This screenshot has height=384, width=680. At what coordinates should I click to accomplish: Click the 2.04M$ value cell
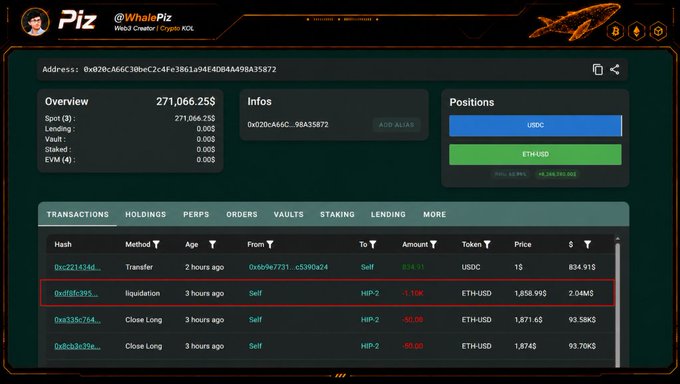tap(581, 293)
